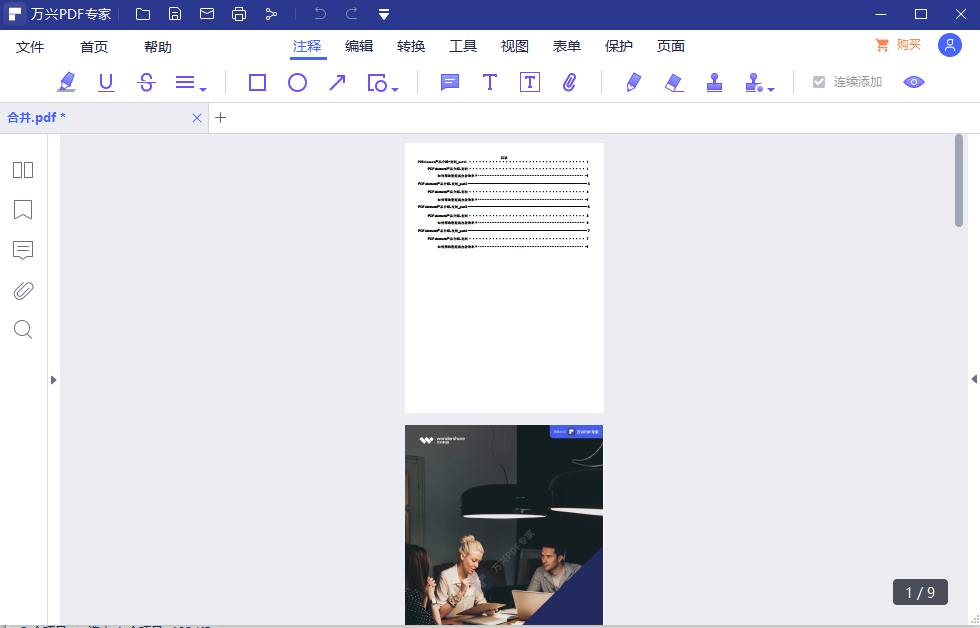Open the bookmarks side panel
This screenshot has height=628, width=980.
(x=23, y=209)
